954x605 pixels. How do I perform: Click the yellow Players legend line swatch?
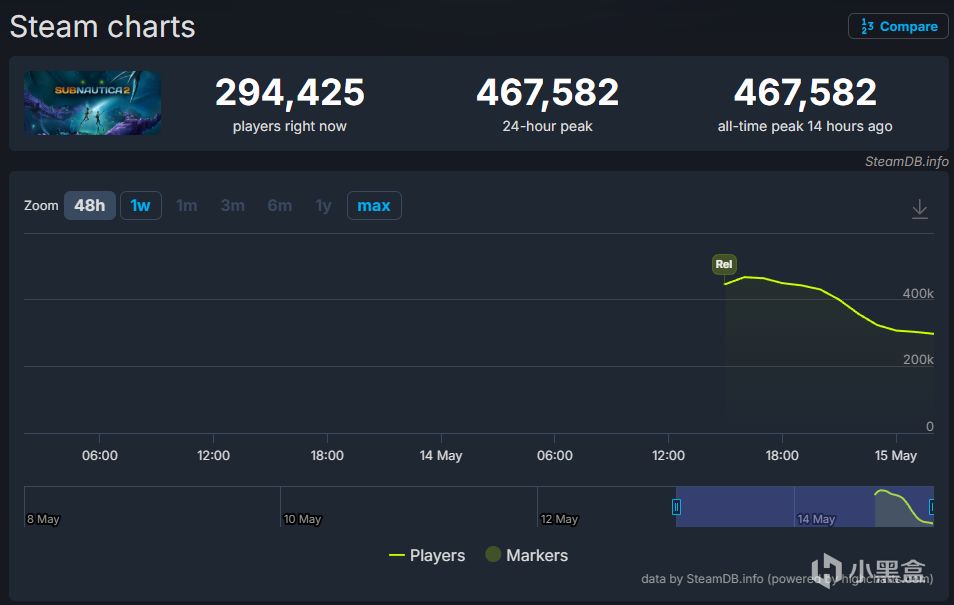[397, 555]
